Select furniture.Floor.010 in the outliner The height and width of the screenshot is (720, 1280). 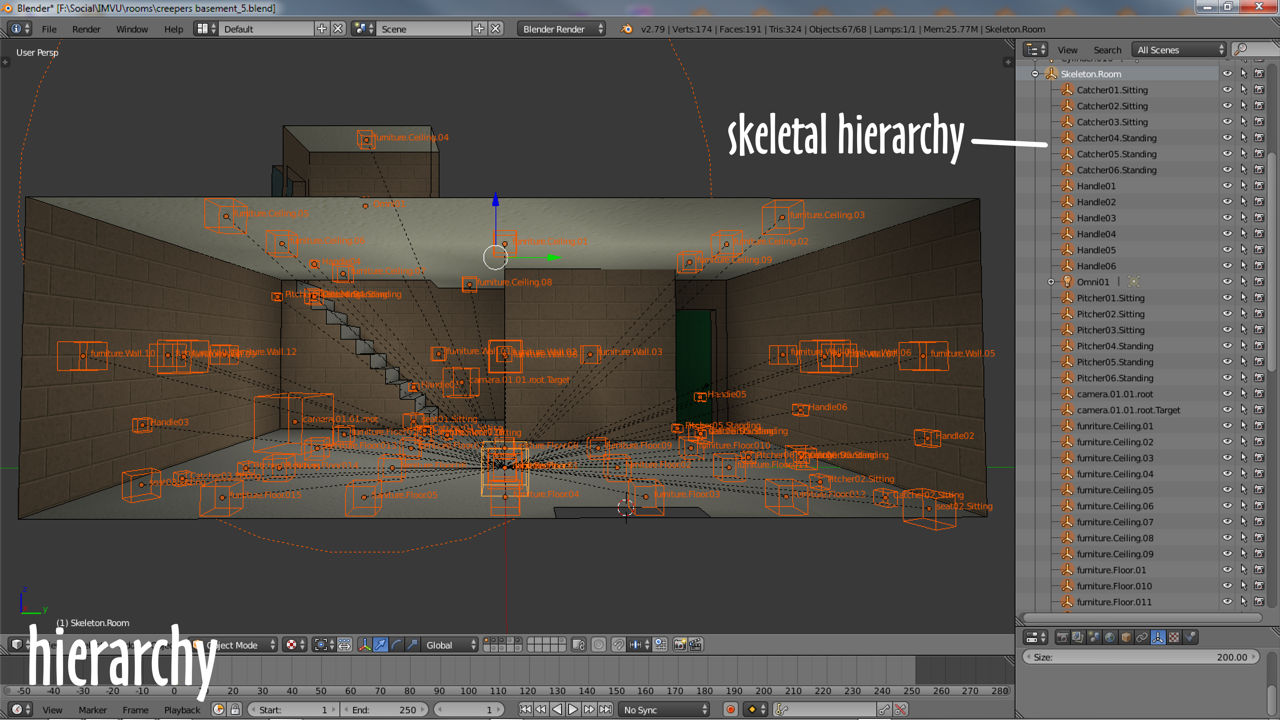1114,586
